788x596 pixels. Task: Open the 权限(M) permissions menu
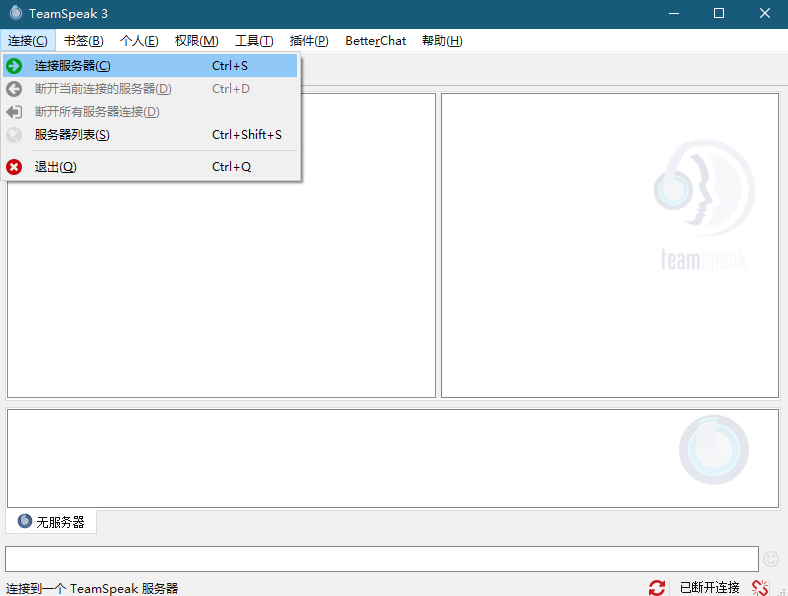pos(196,41)
